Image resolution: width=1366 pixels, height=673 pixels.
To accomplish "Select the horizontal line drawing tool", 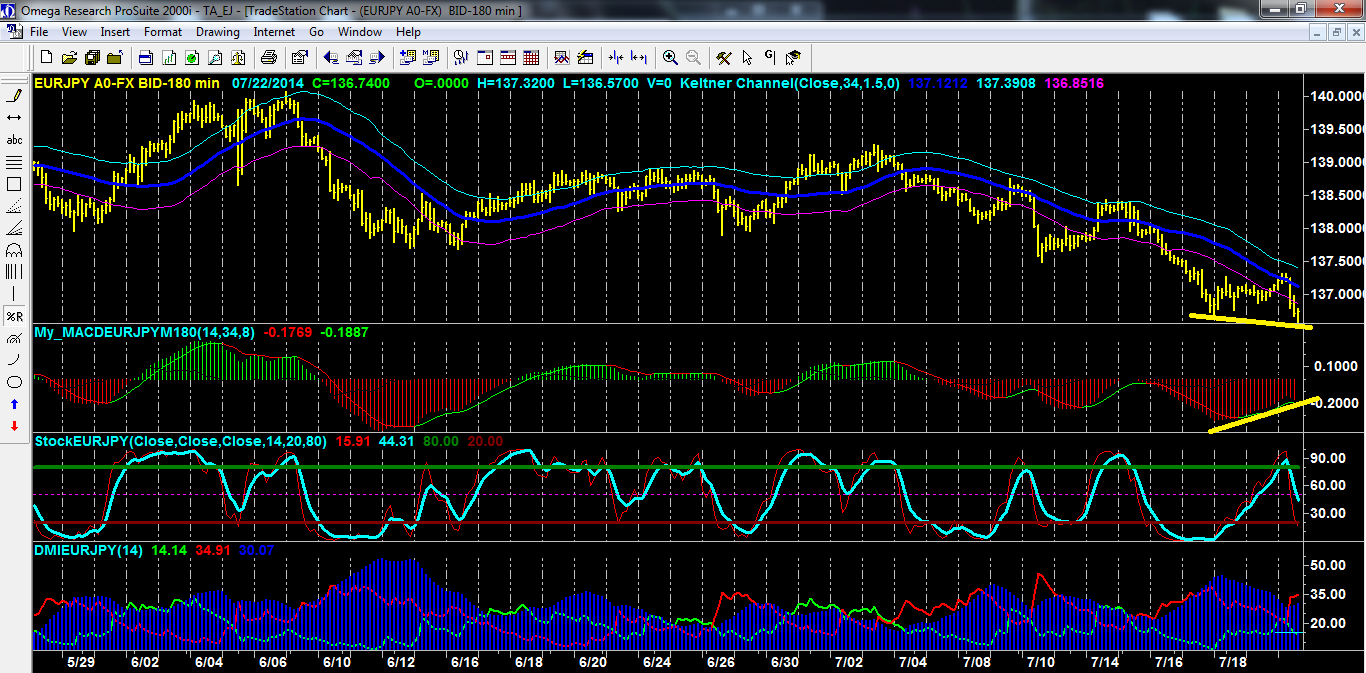I will click(14, 118).
